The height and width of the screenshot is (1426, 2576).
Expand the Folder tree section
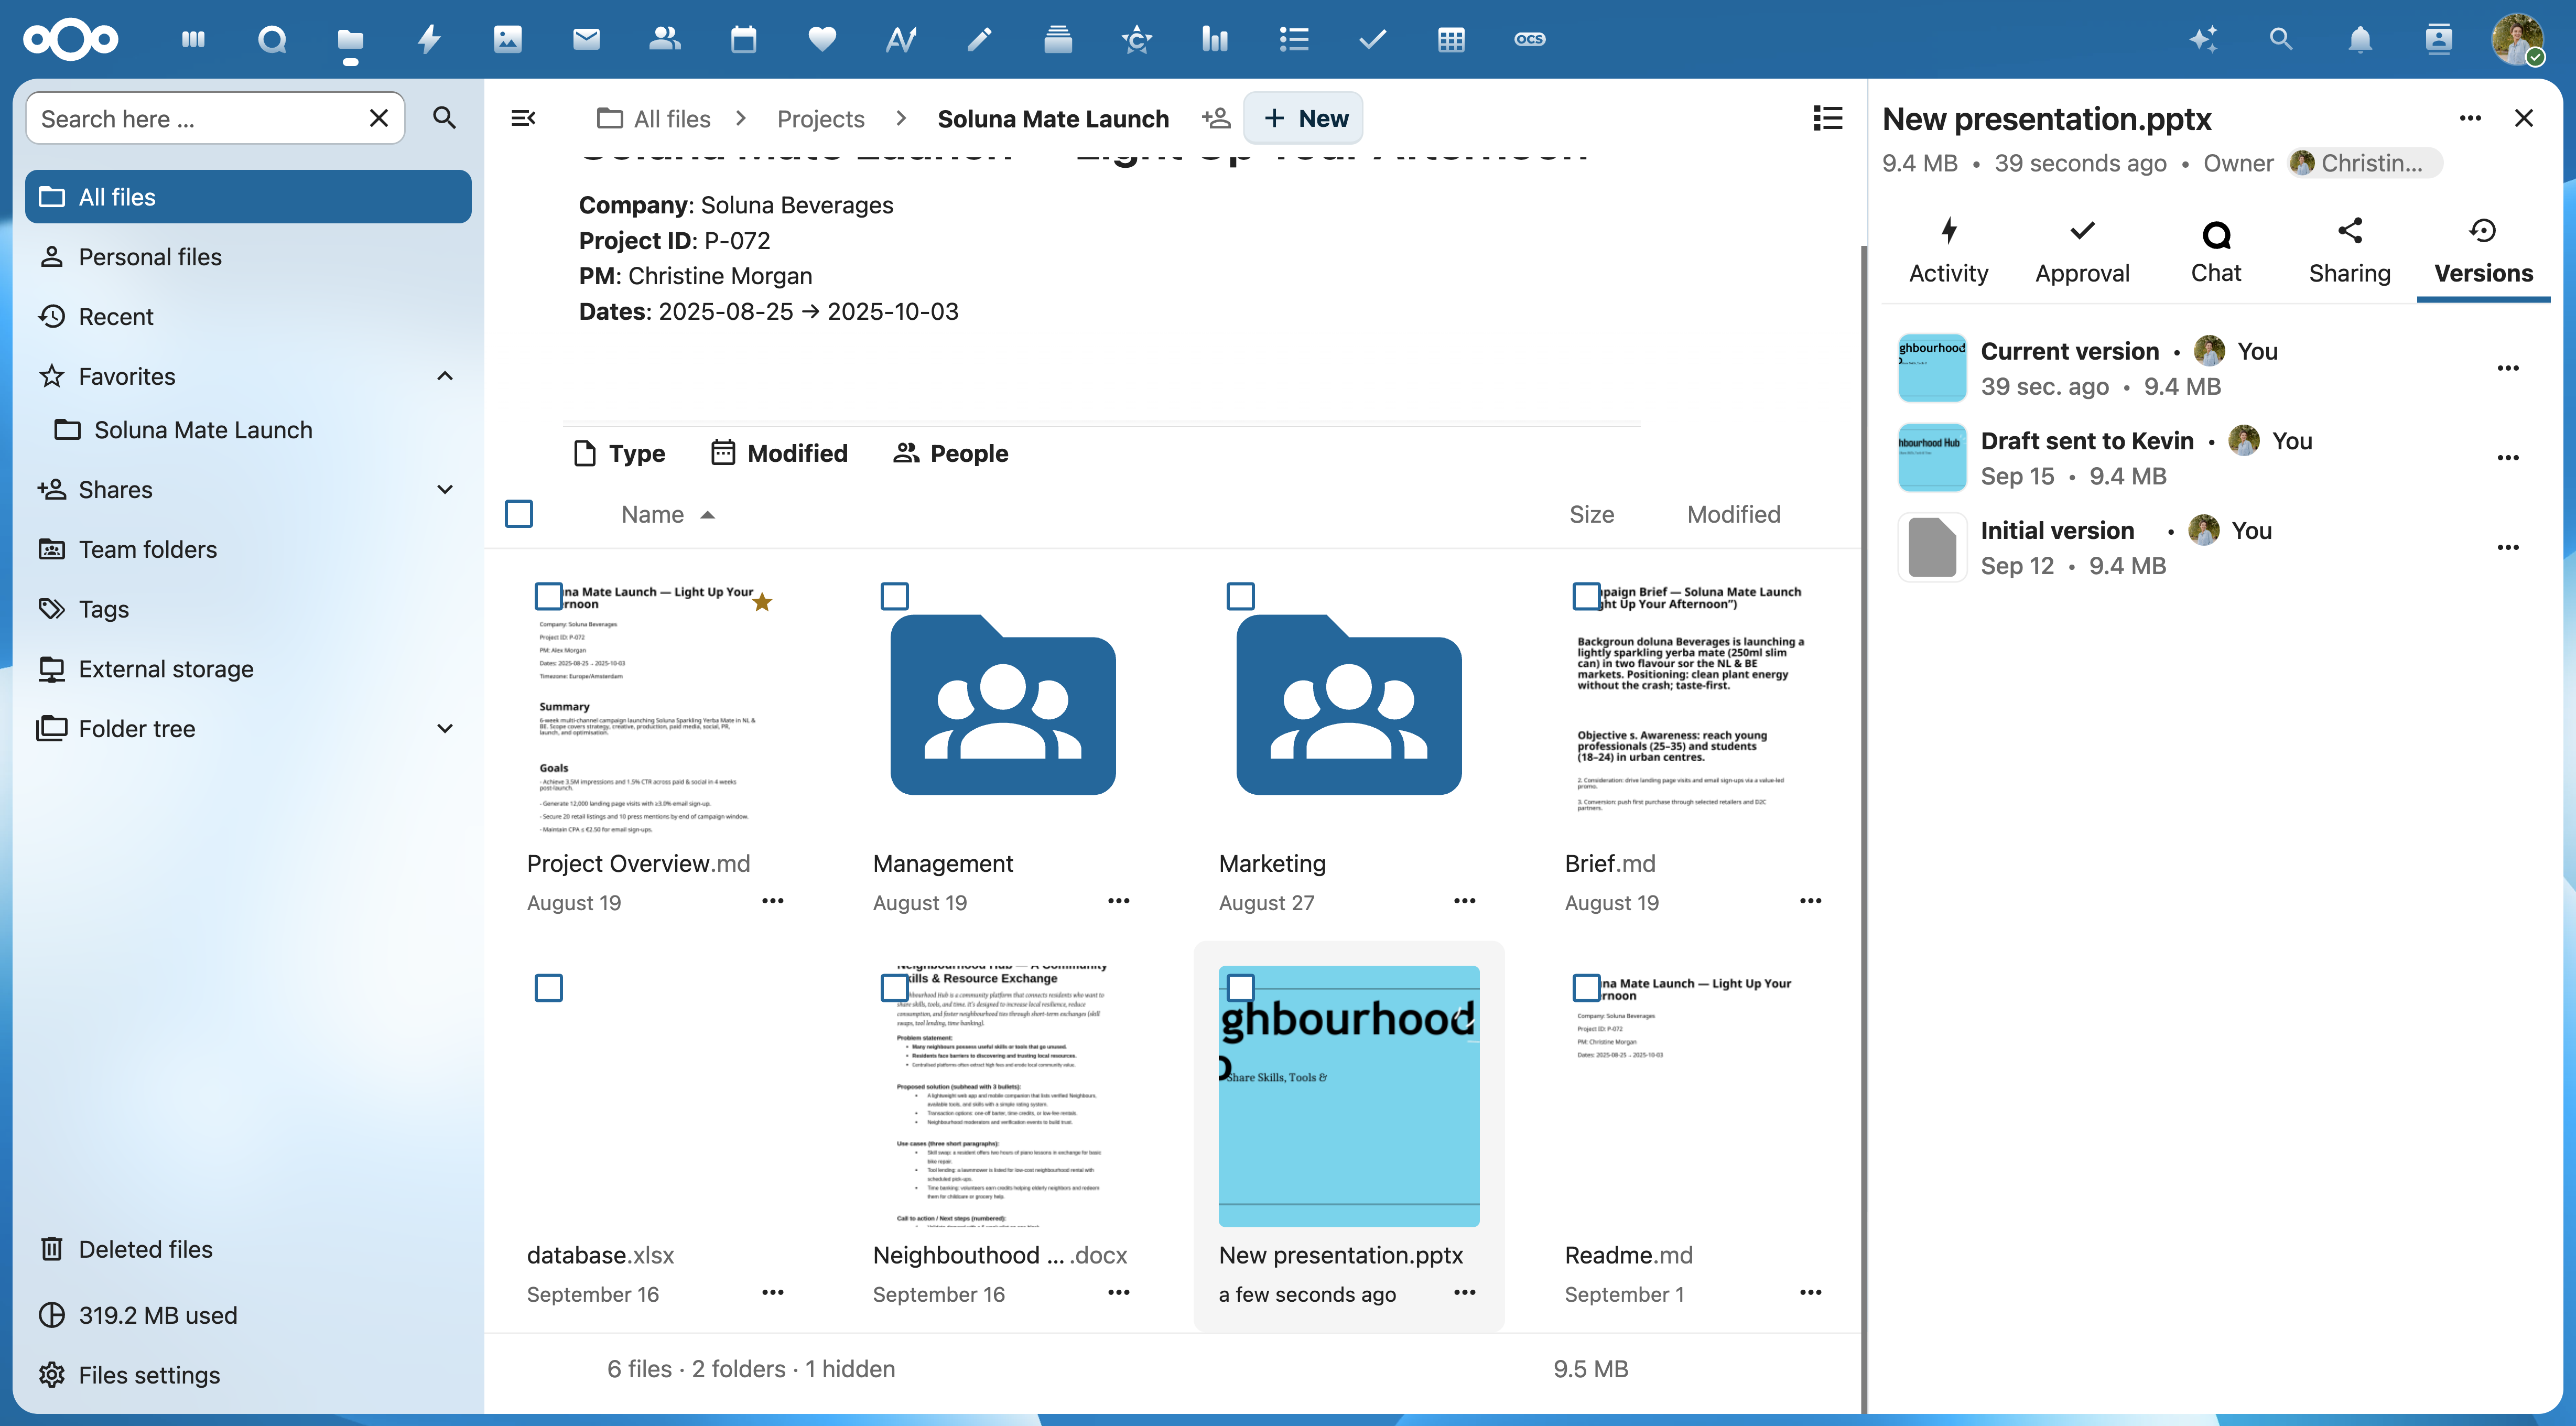444,728
